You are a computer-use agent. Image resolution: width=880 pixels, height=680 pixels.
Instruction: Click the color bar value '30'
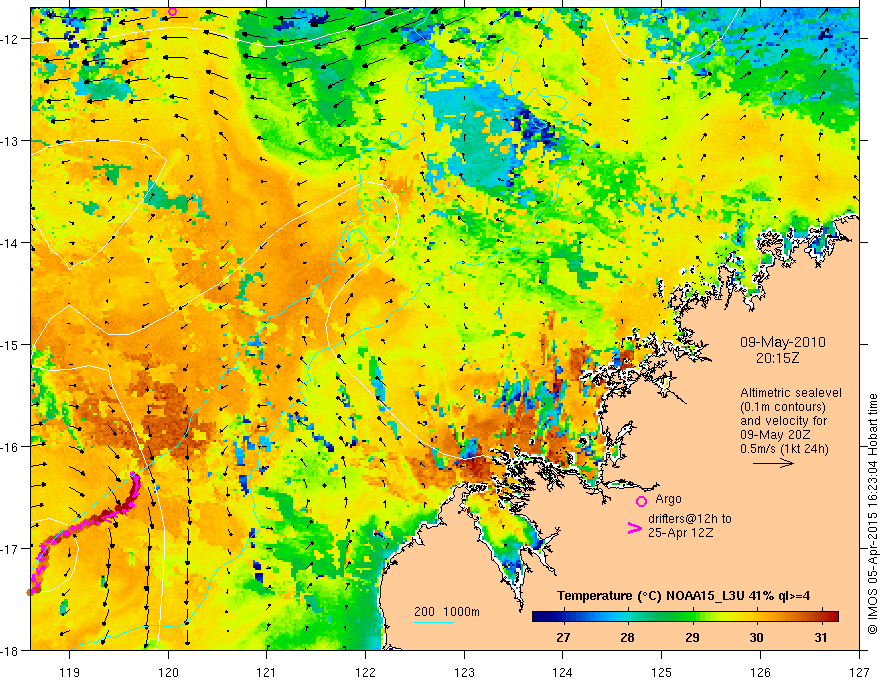tap(757, 637)
